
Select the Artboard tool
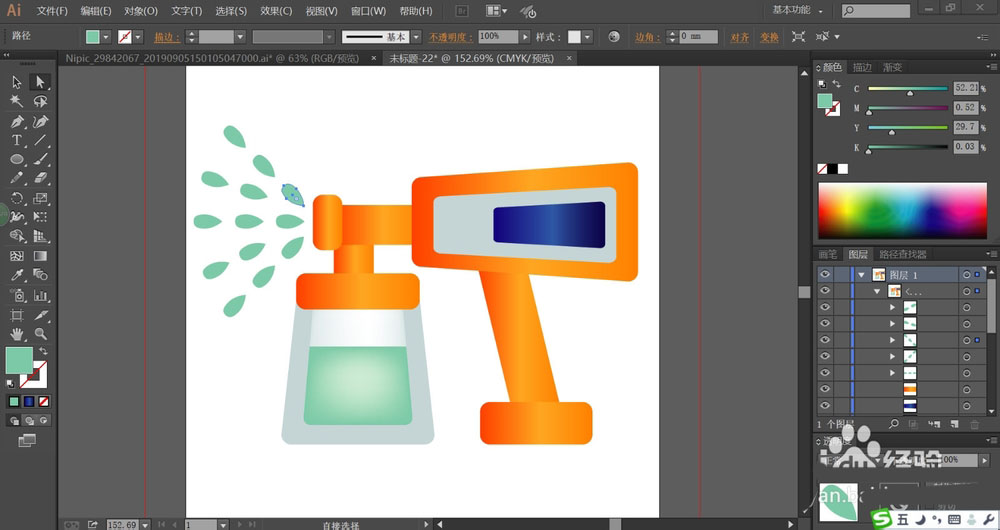(17, 315)
